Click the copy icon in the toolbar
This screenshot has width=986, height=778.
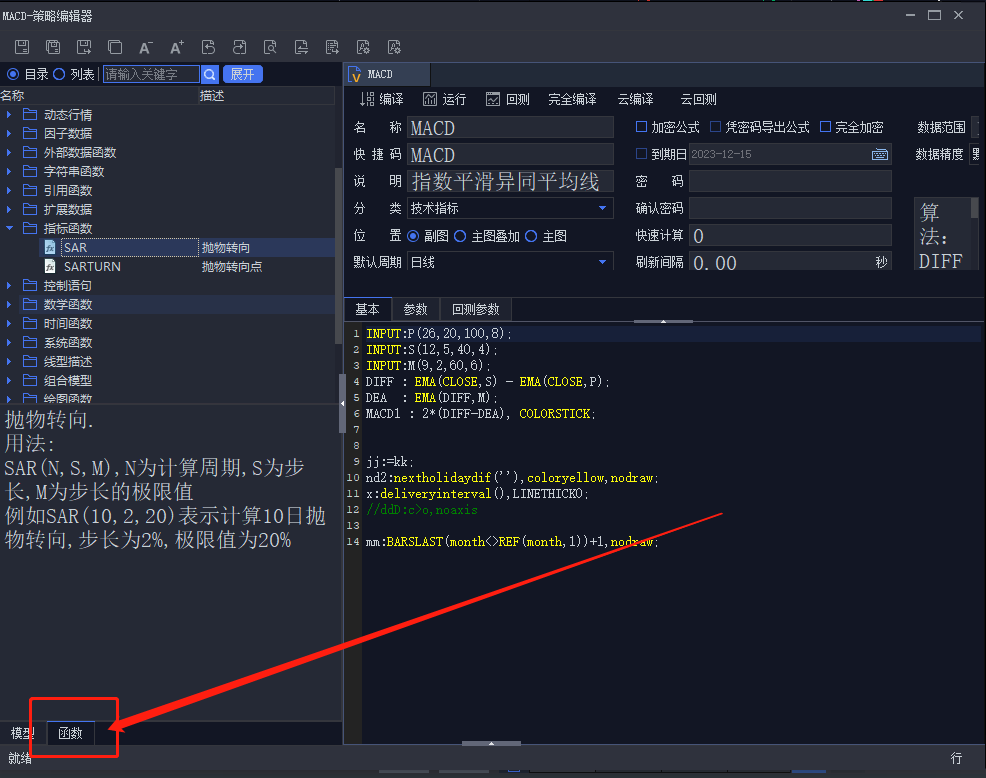click(114, 47)
